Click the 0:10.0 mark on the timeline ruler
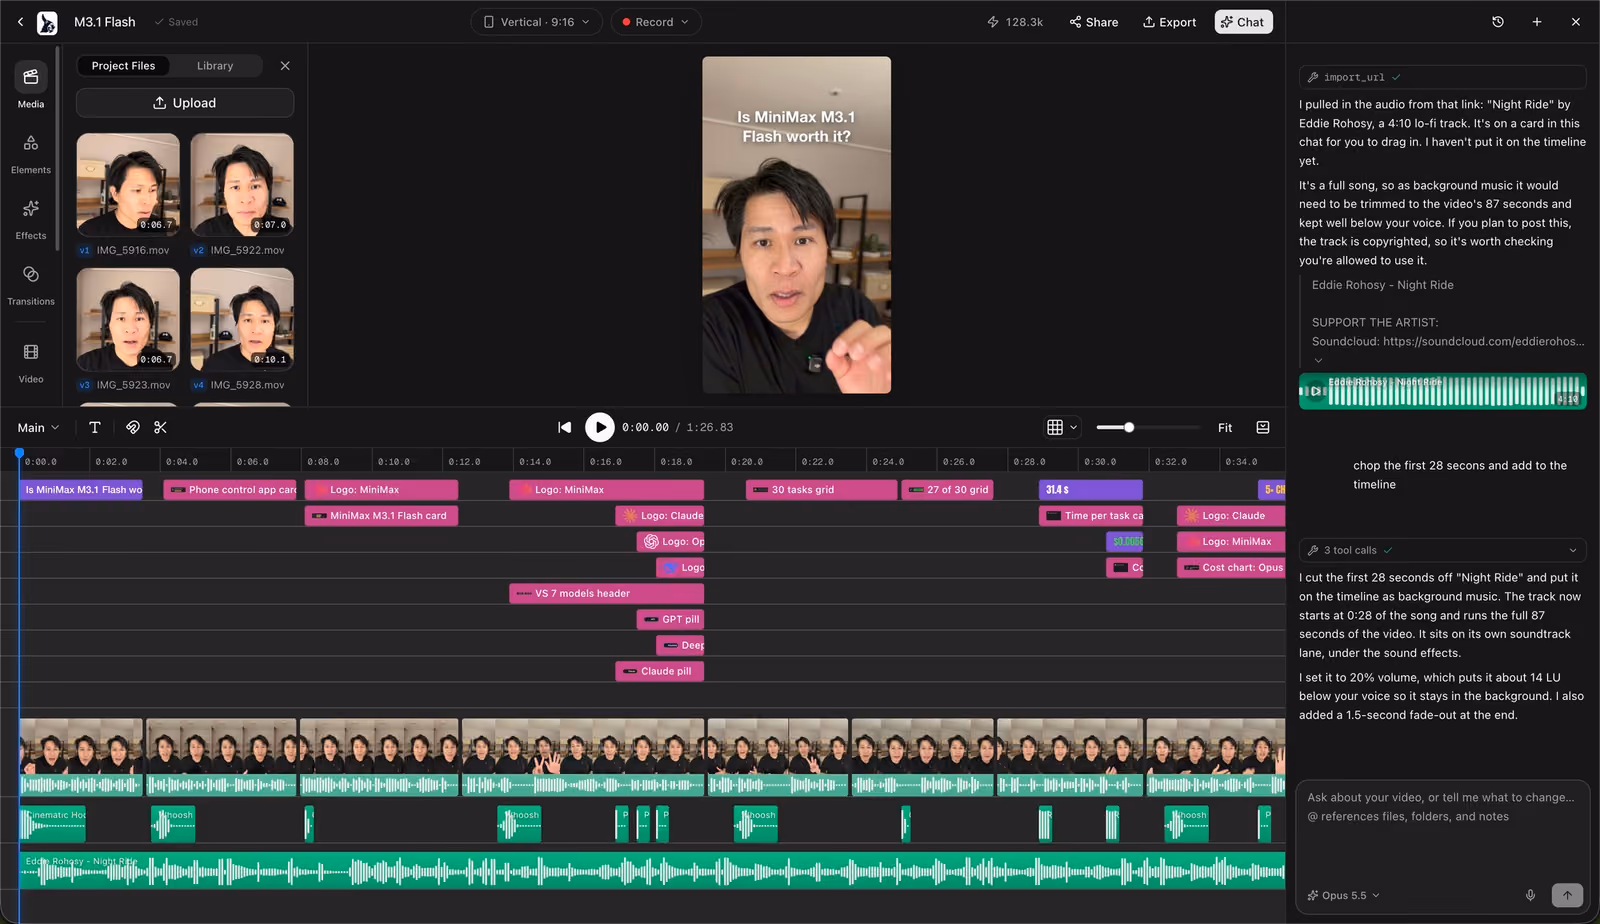This screenshot has height=924, width=1600. [393, 461]
